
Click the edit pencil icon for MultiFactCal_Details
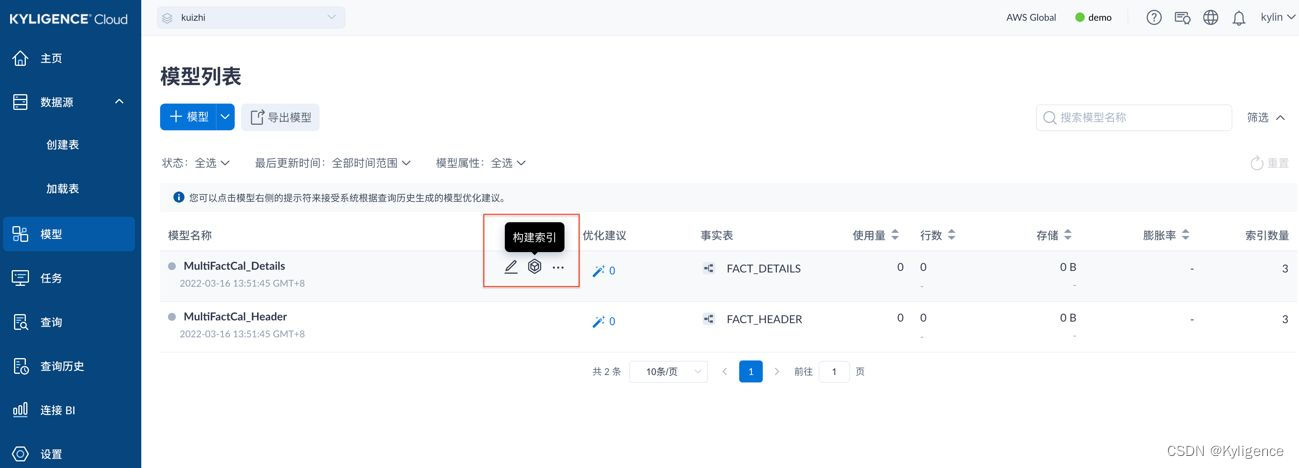pos(511,267)
